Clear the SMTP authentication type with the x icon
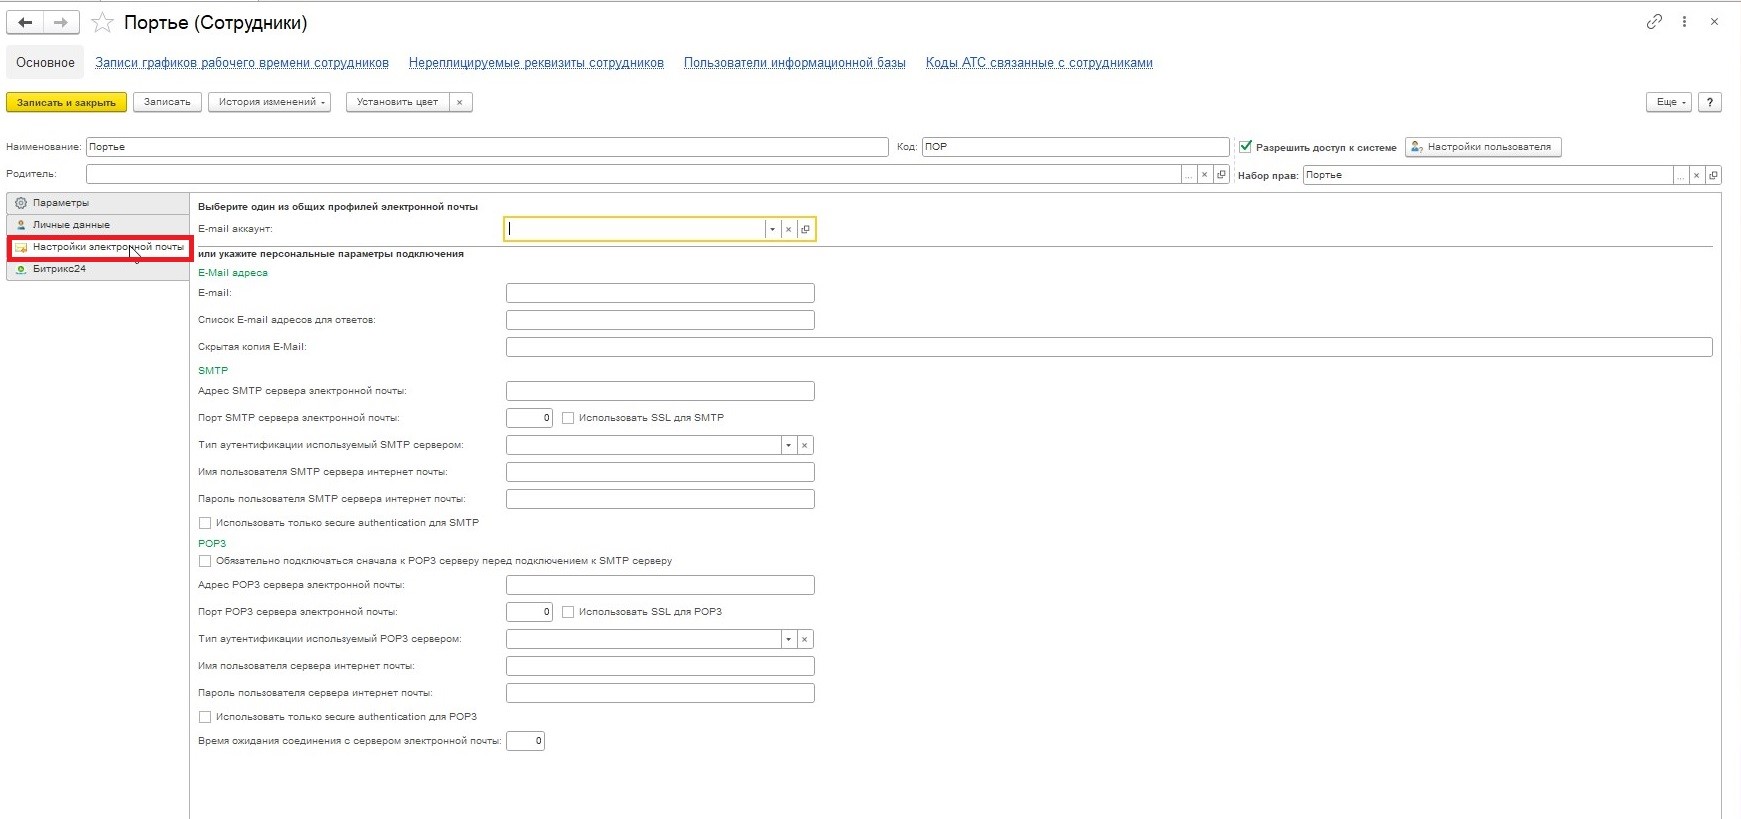The width and height of the screenshot is (1741, 819). coord(805,445)
